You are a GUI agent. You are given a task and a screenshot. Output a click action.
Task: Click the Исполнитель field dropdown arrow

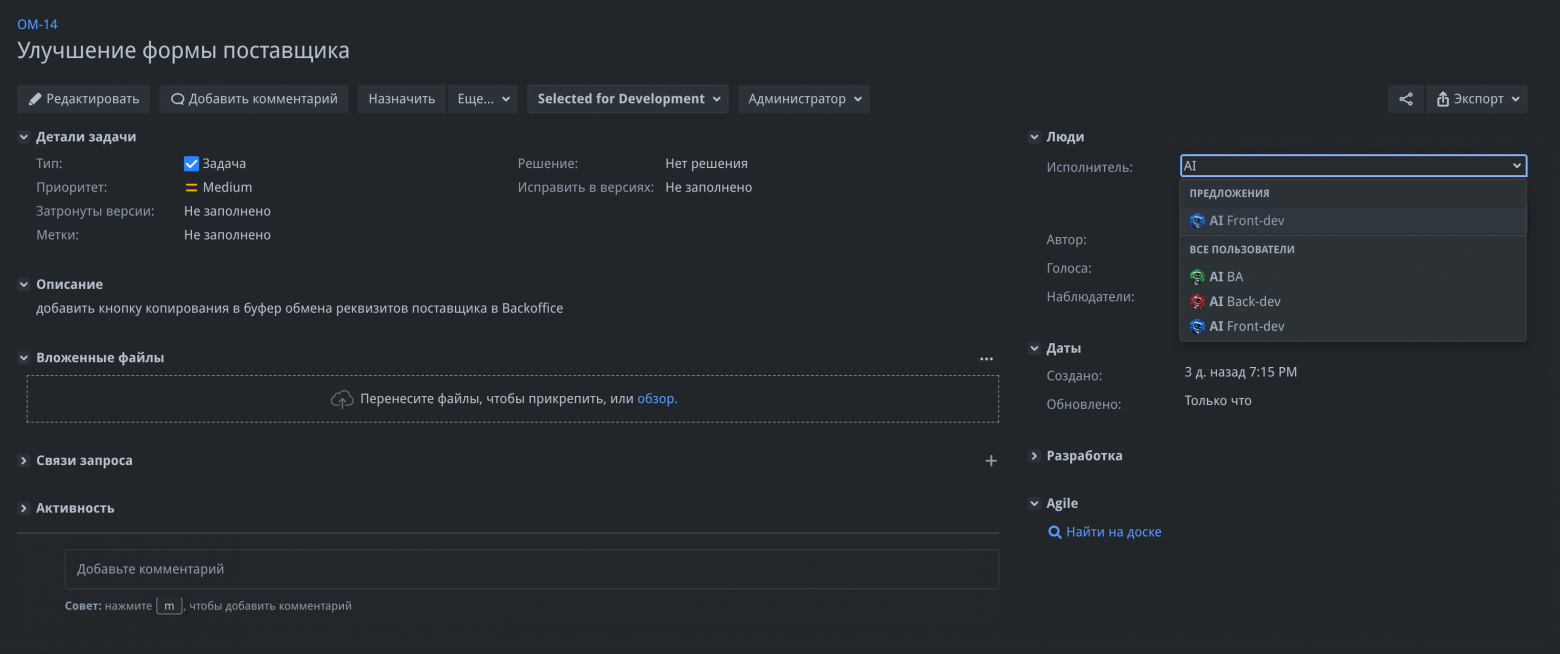pos(1517,166)
